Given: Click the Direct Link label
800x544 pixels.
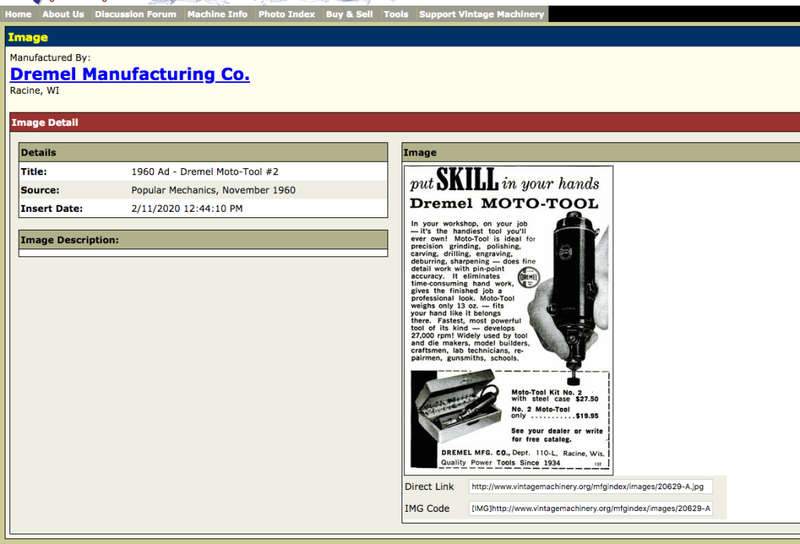Looking at the screenshot, I should click(x=429, y=487).
